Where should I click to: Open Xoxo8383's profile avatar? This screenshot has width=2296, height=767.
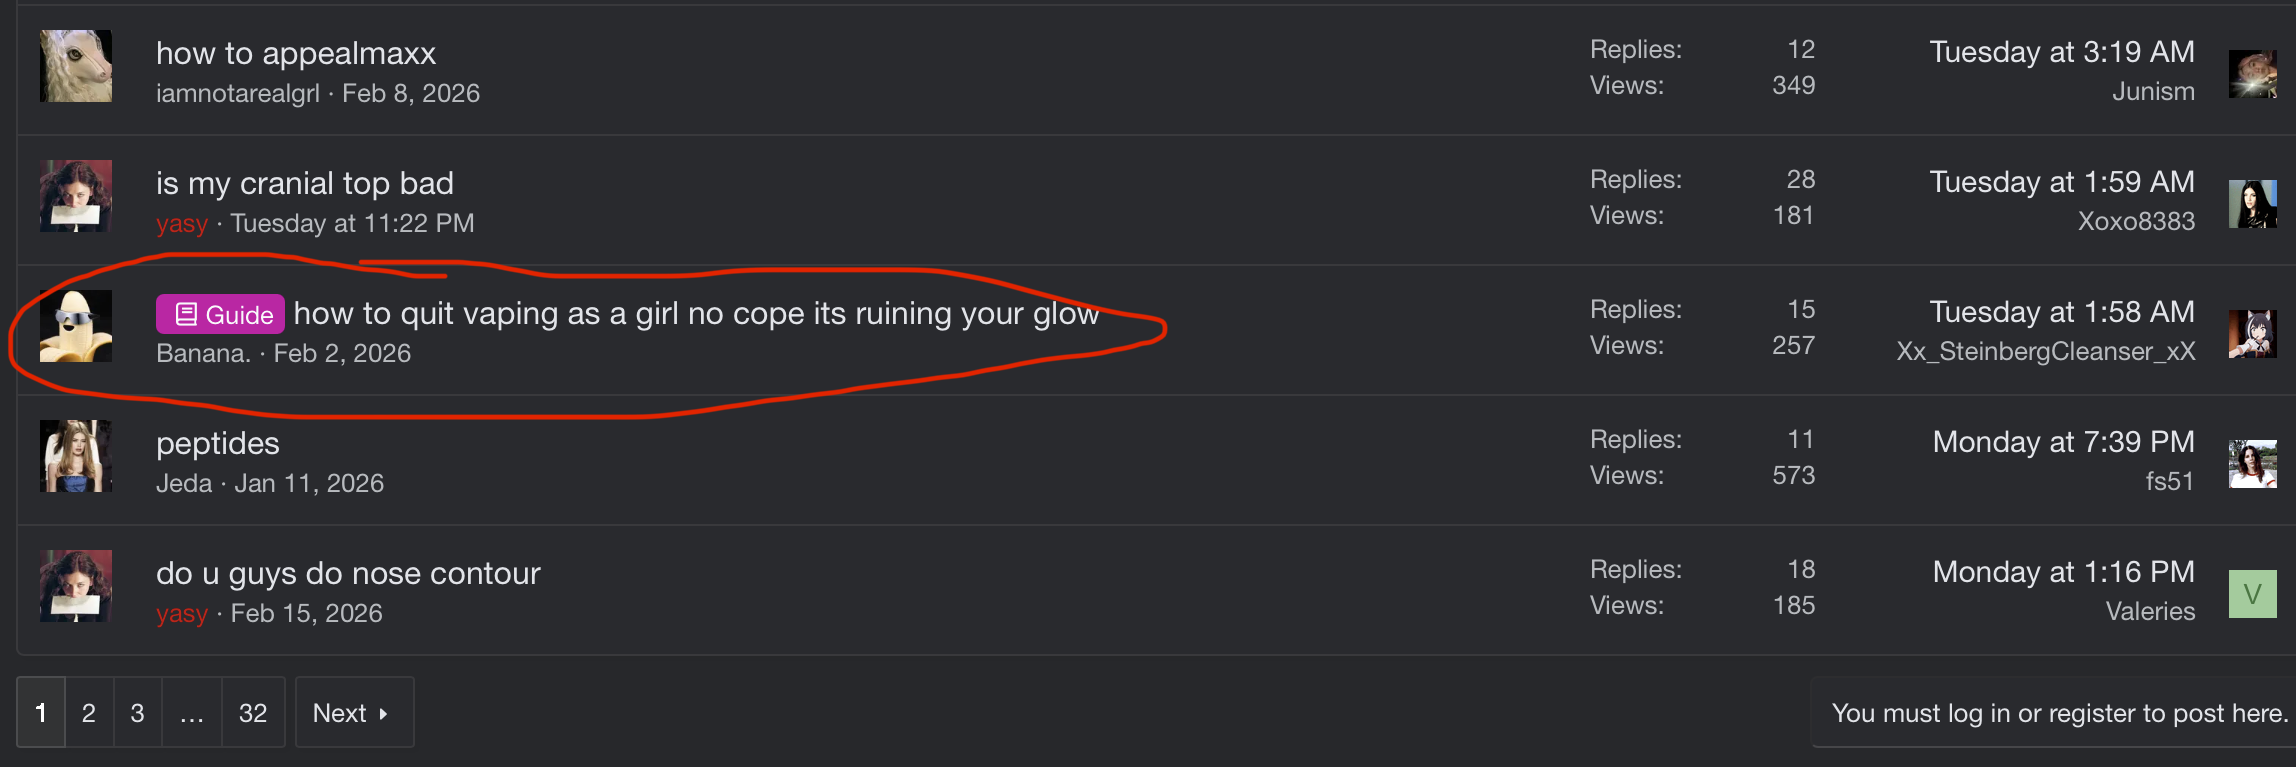pos(2252,203)
